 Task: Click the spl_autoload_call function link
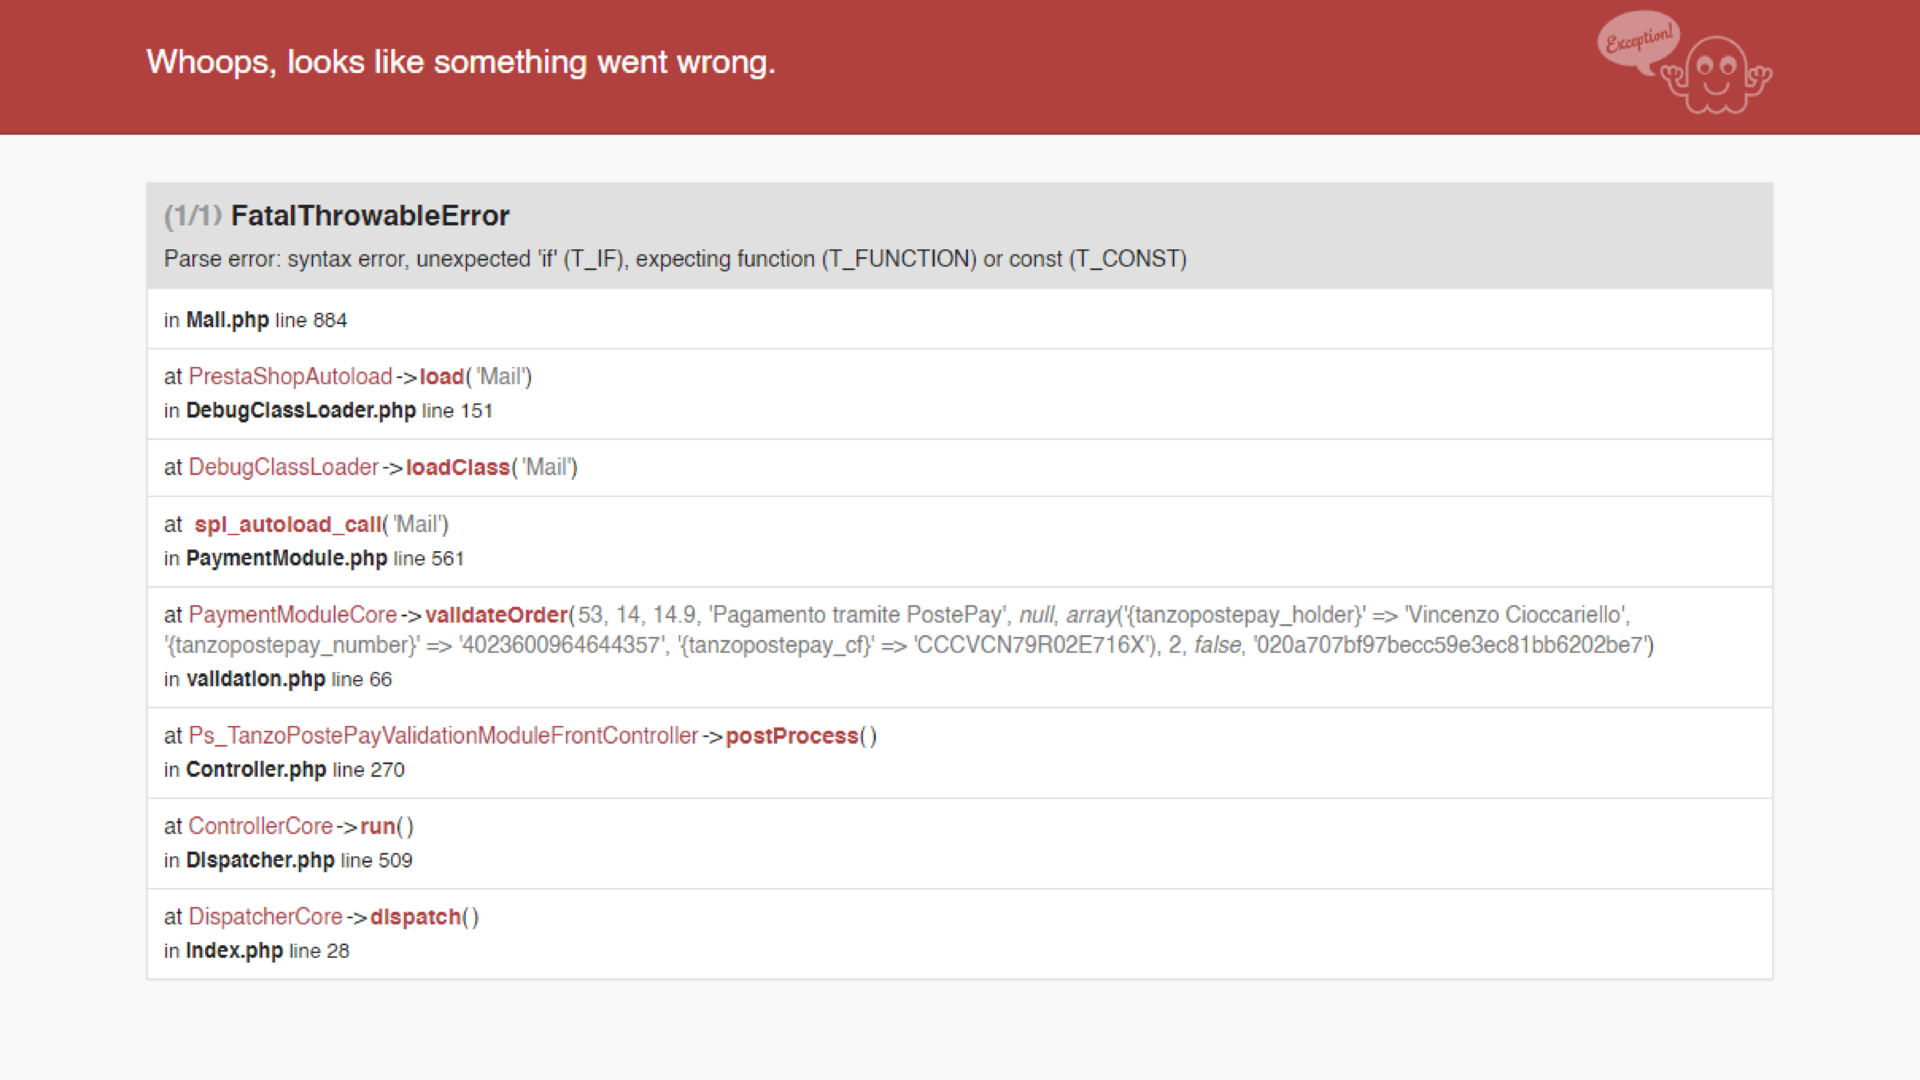[x=288, y=525]
